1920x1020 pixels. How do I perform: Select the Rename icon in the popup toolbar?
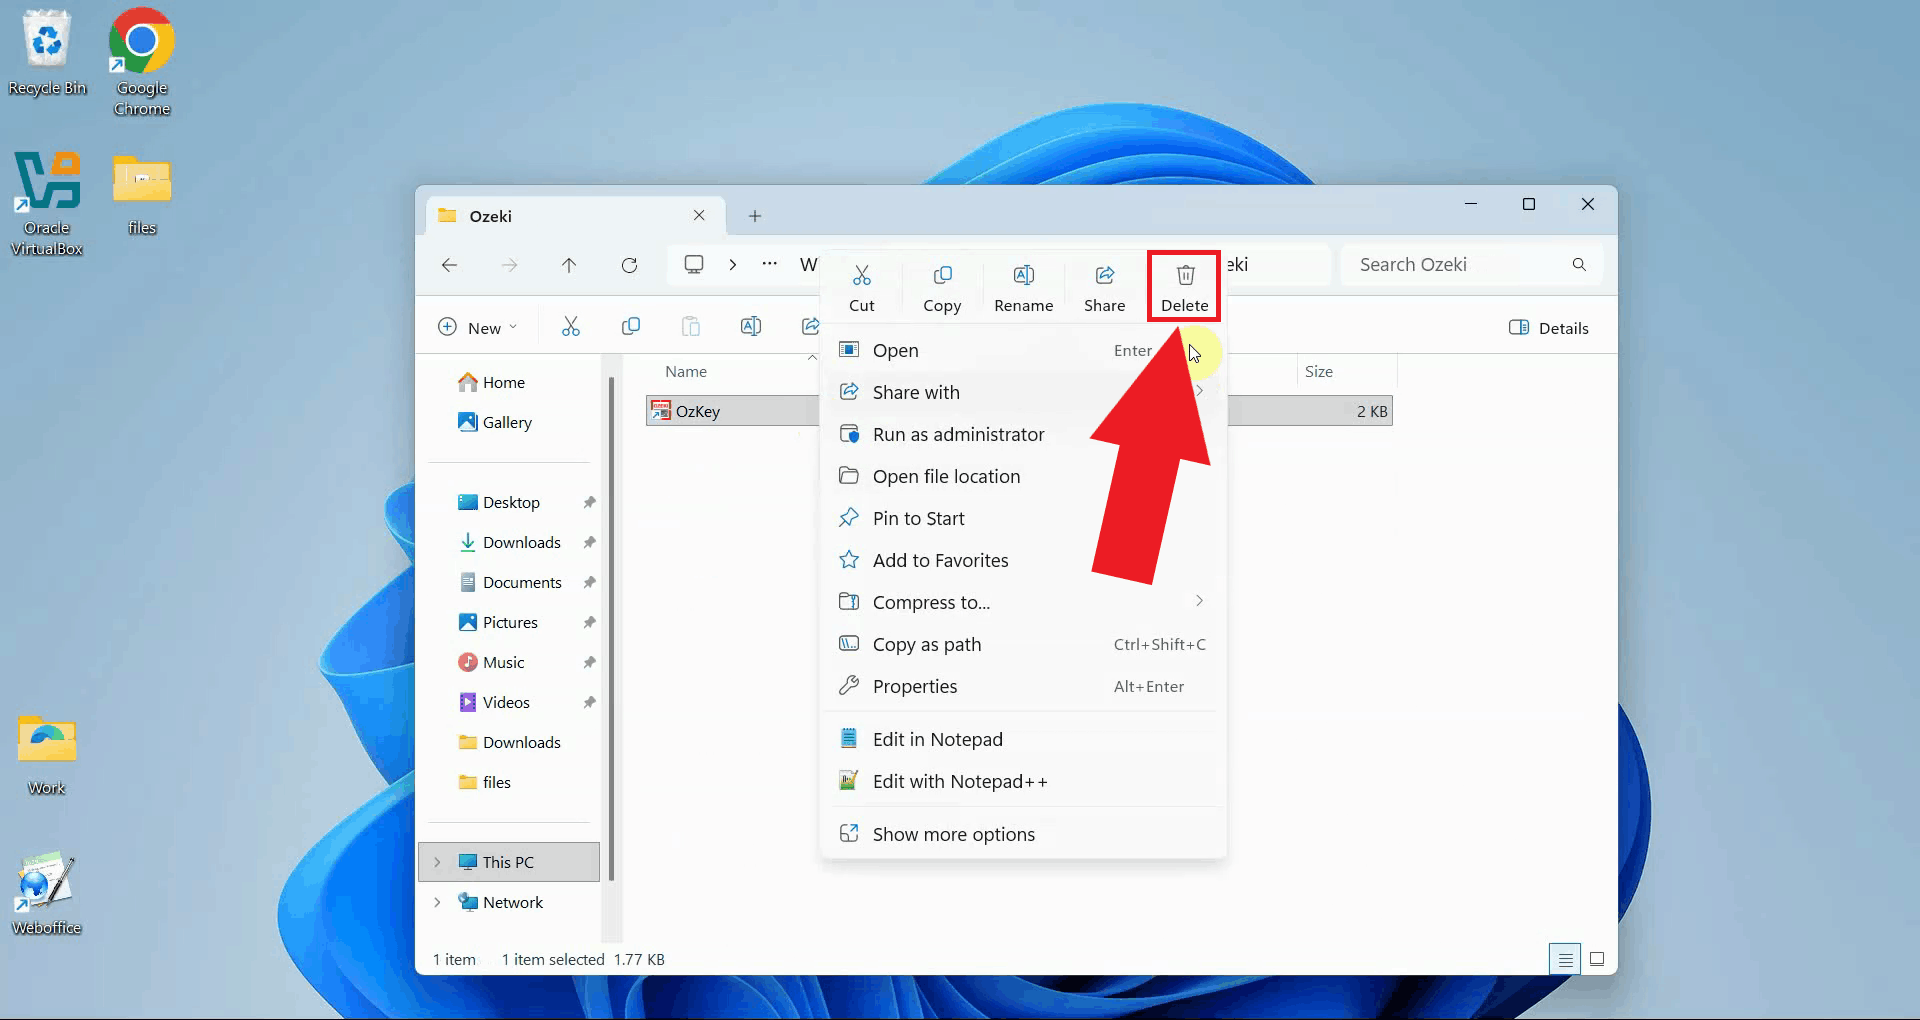[x=1022, y=286]
